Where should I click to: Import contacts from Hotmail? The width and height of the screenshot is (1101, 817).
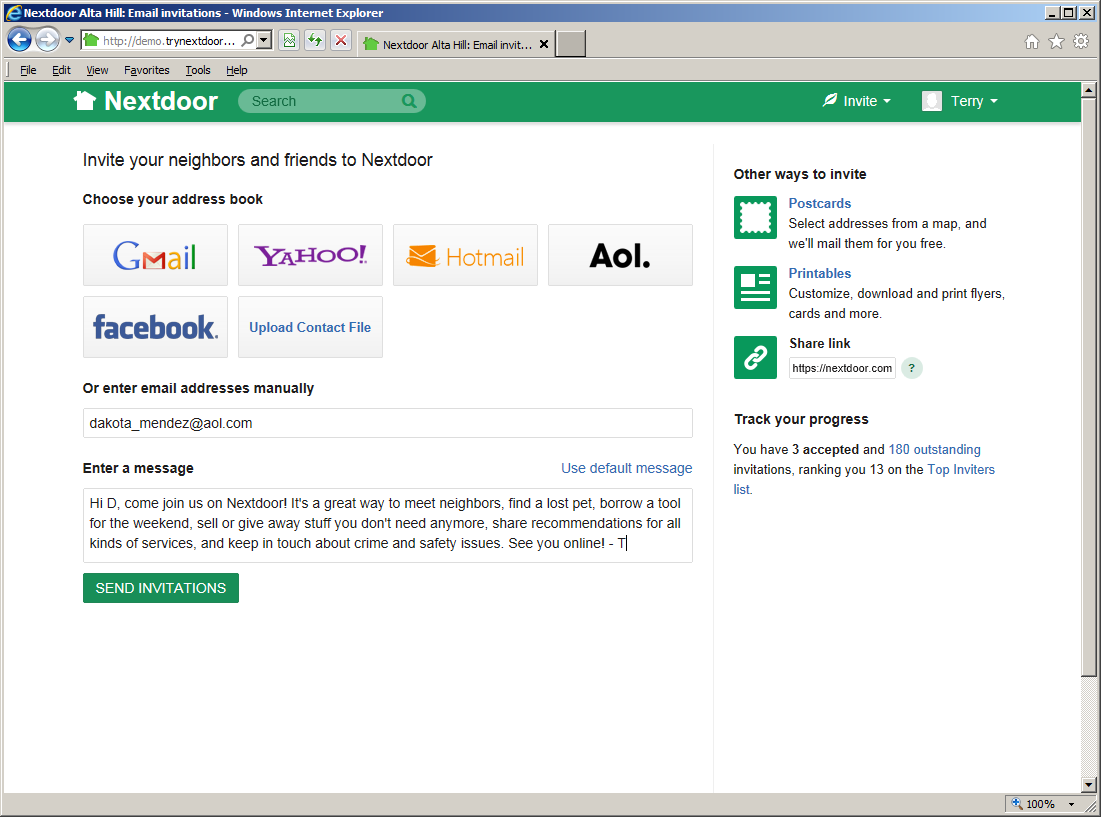coord(465,255)
